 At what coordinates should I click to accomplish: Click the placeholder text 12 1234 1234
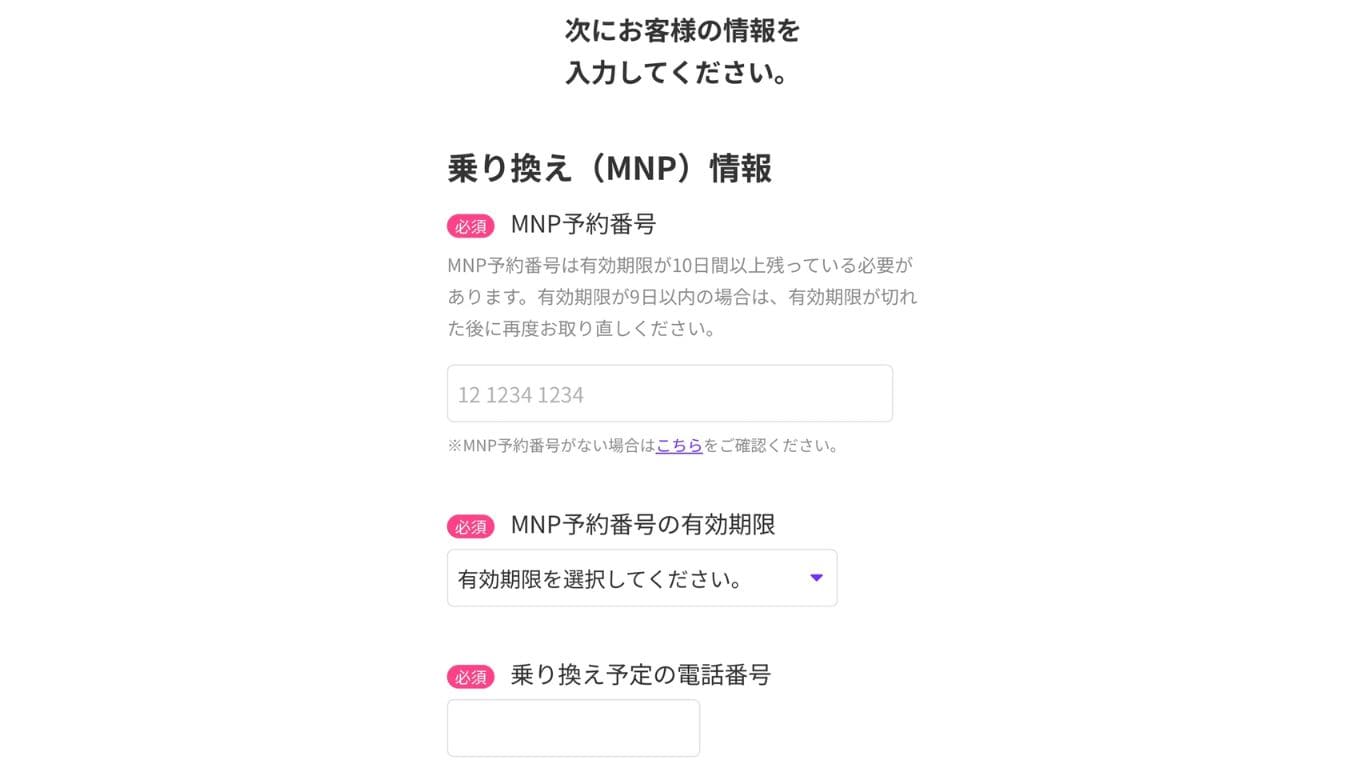point(520,394)
